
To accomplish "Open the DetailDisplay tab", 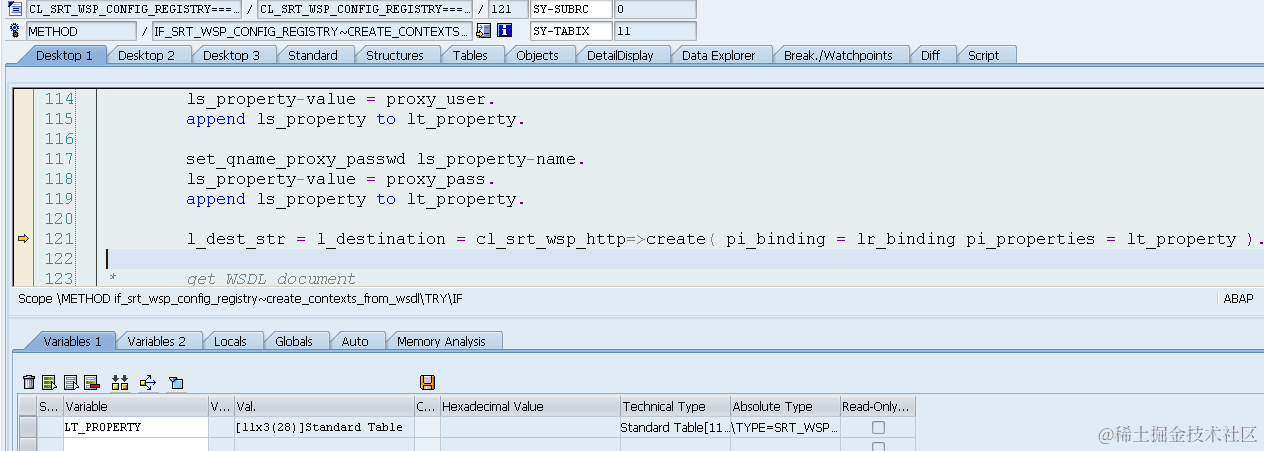I will [x=620, y=55].
